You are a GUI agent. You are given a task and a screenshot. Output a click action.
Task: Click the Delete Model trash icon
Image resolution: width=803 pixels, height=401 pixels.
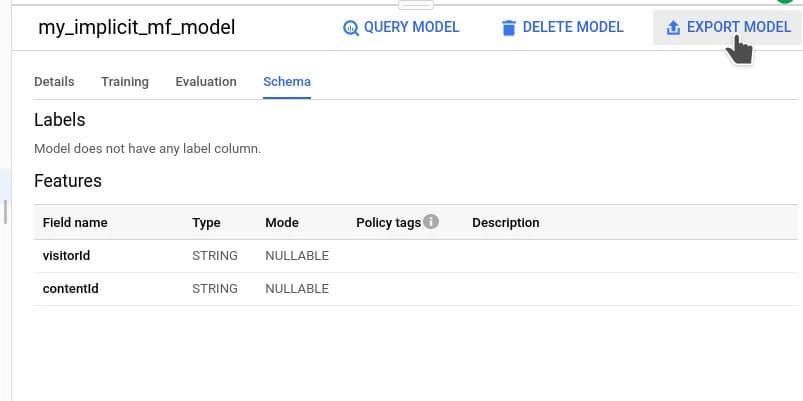tap(509, 28)
